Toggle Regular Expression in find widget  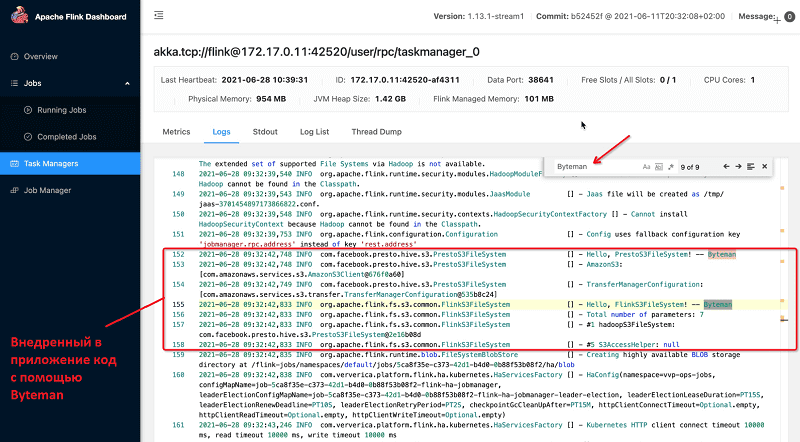[670, 167]
